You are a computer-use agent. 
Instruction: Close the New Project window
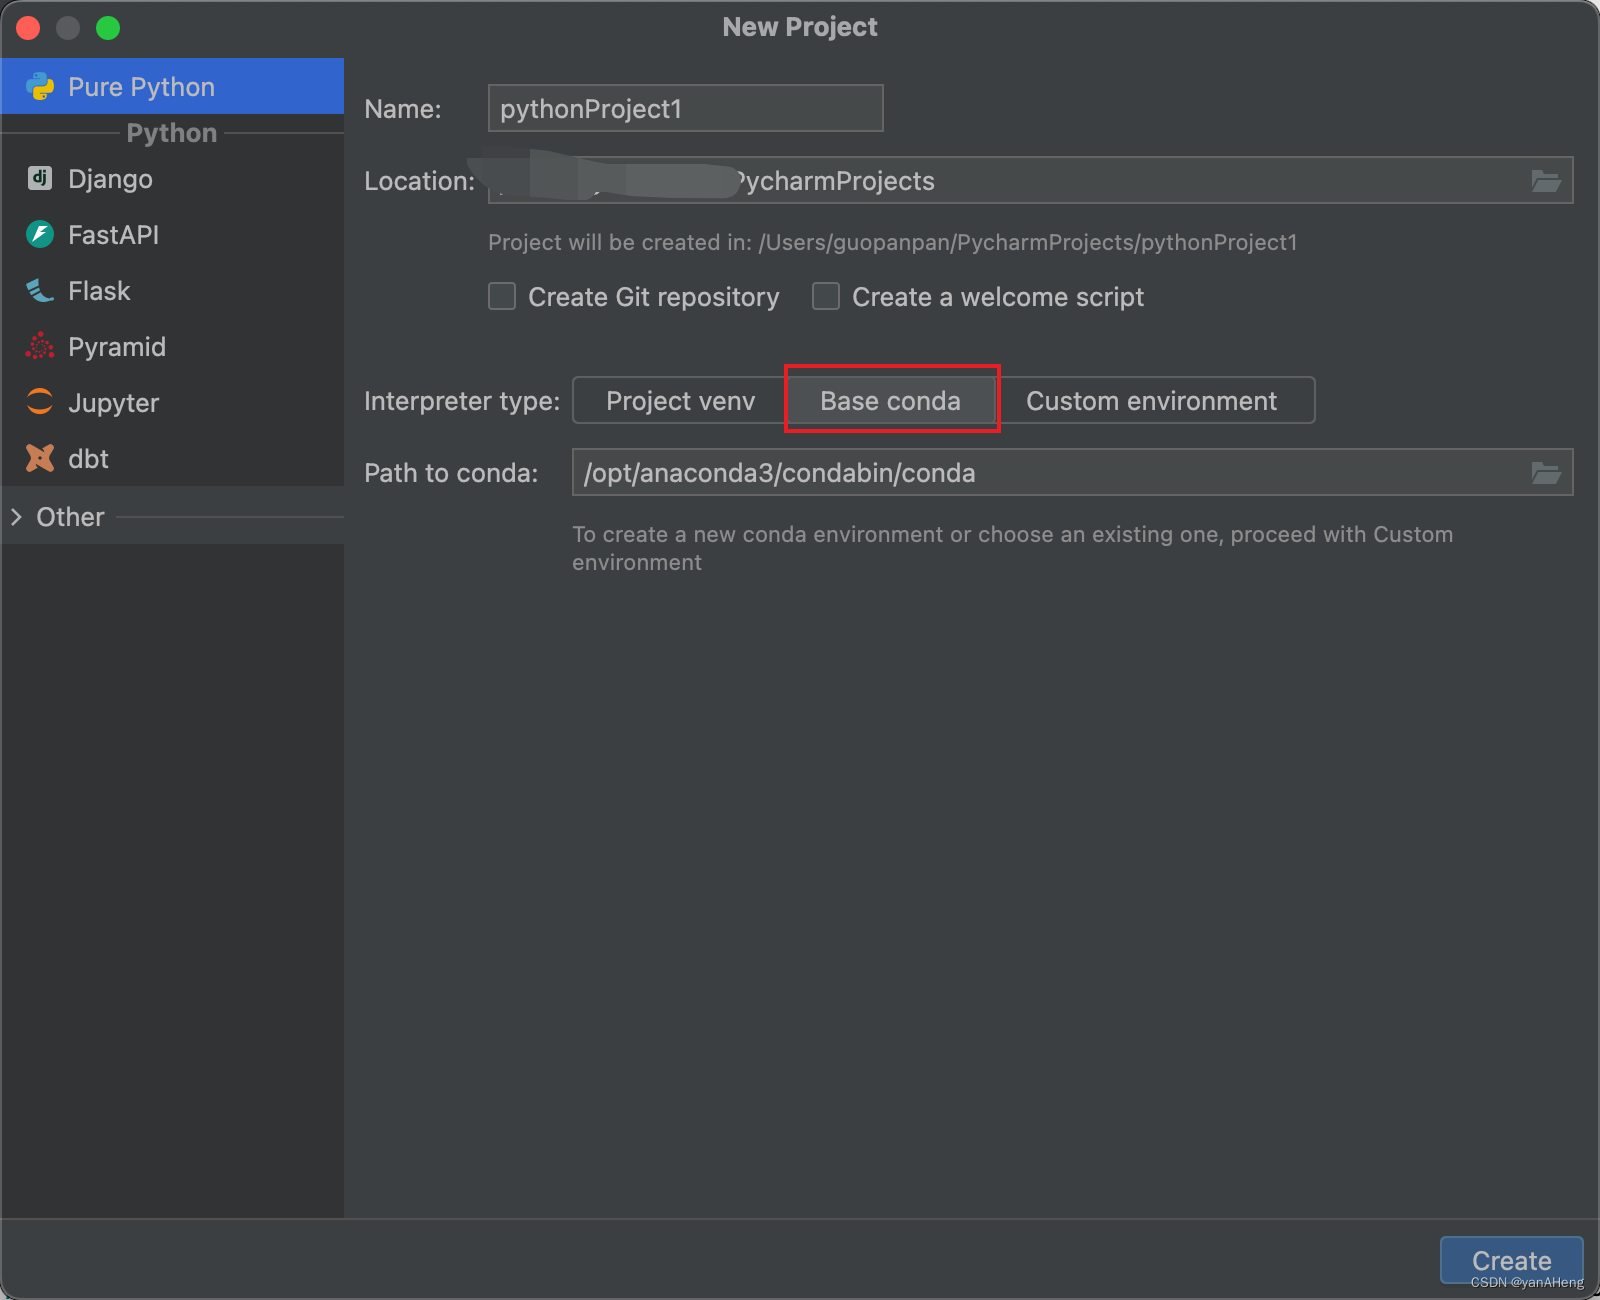28,28
